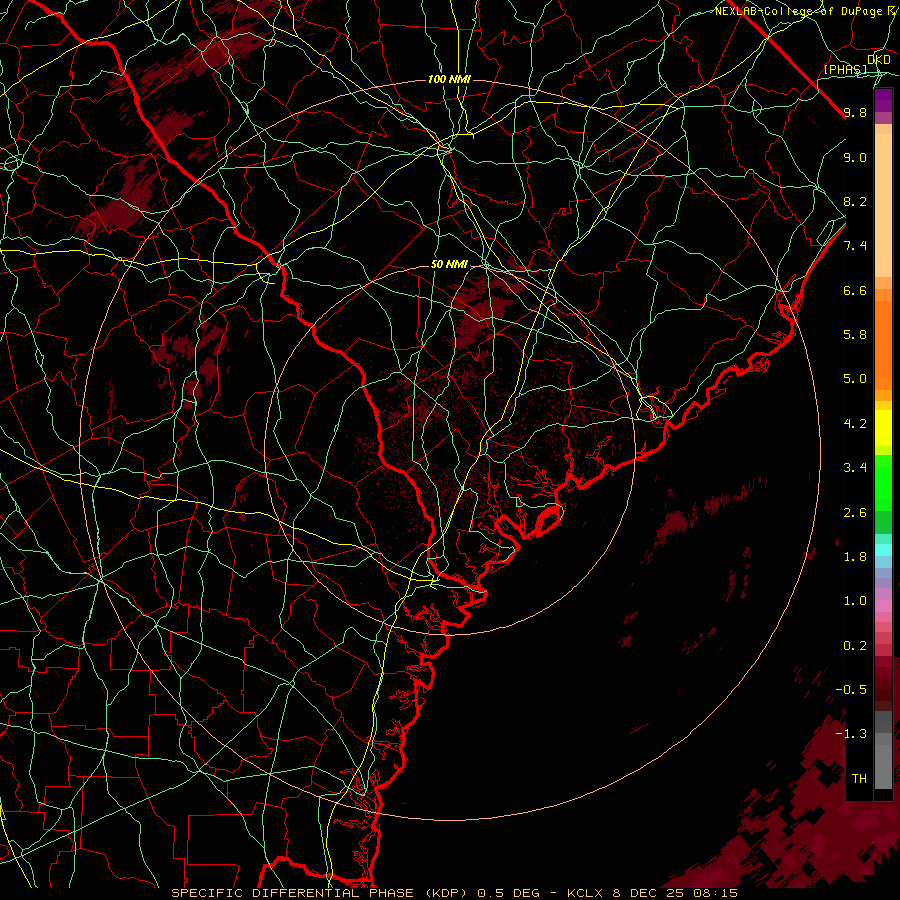Click the 8.2 legend value
The width and height of the screenshot is (900, 900).
(855, 201)
